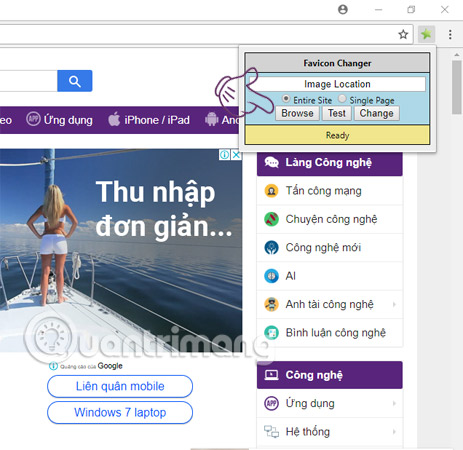Click the Windows 7 laptop ad link
463x450 pixels.
click(120, 412)
